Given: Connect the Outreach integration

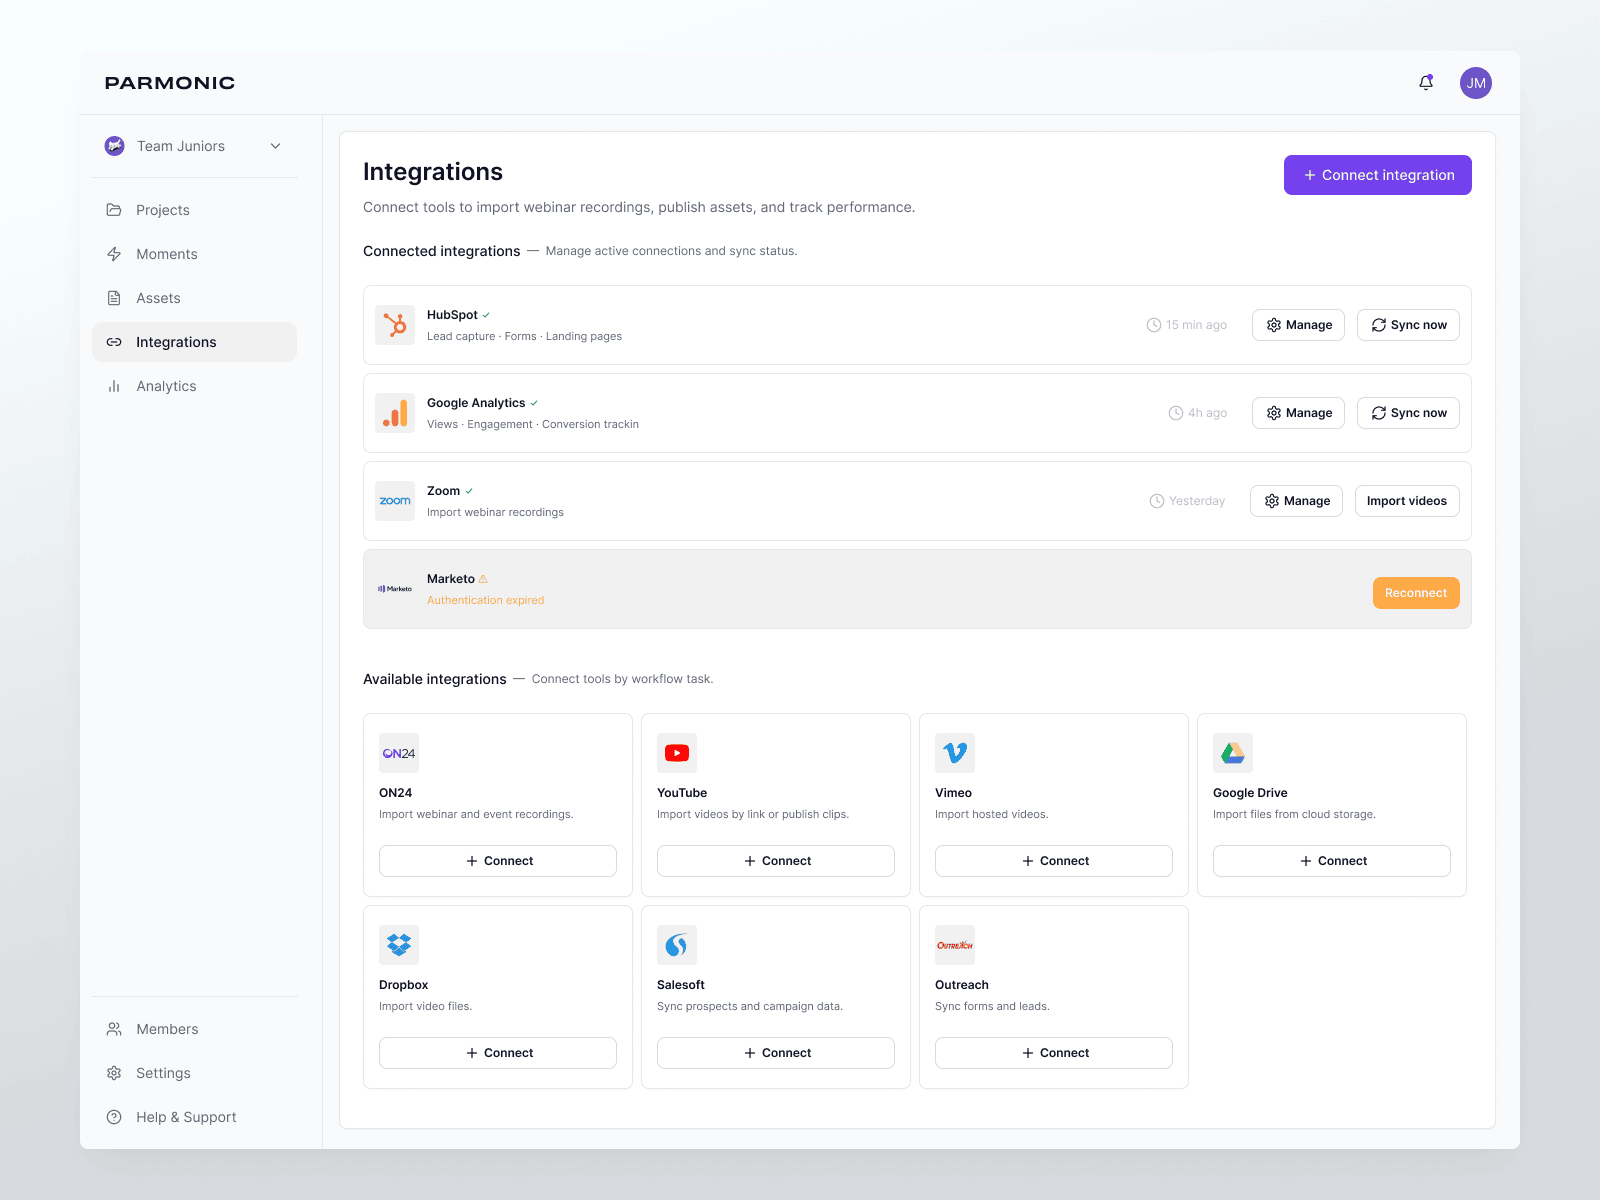Looking at the screenshot, I should (x=1054, y=1053).
